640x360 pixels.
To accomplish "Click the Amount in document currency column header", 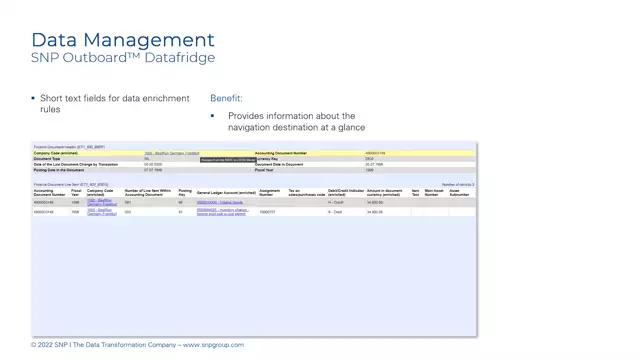I will (x=384, y=193).
